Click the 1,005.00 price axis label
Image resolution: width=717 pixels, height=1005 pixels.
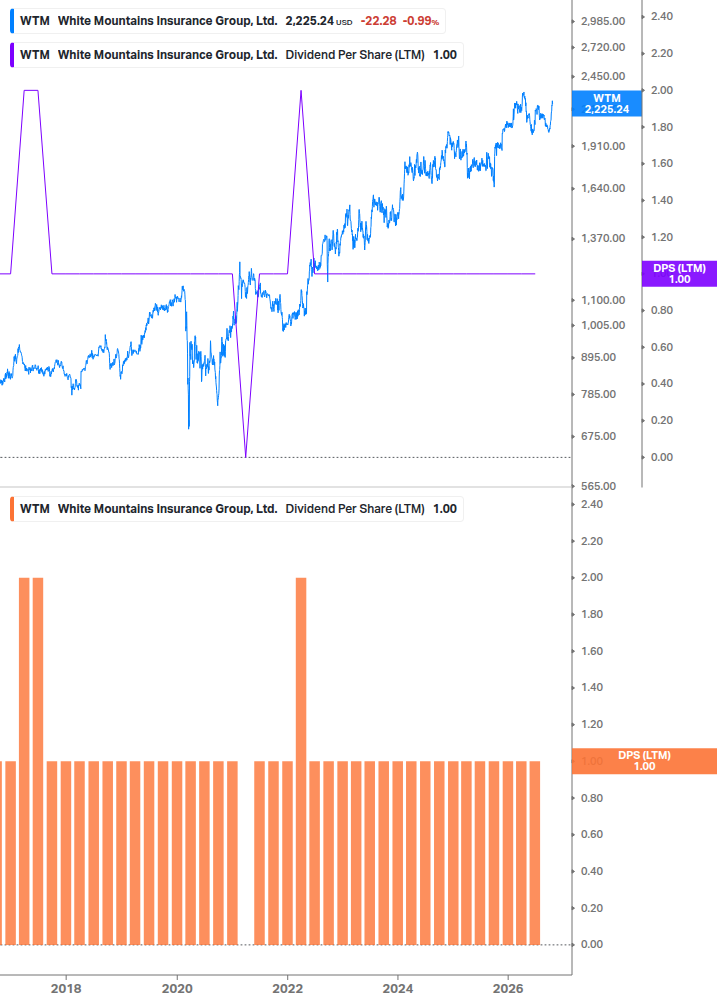[603, 325]
